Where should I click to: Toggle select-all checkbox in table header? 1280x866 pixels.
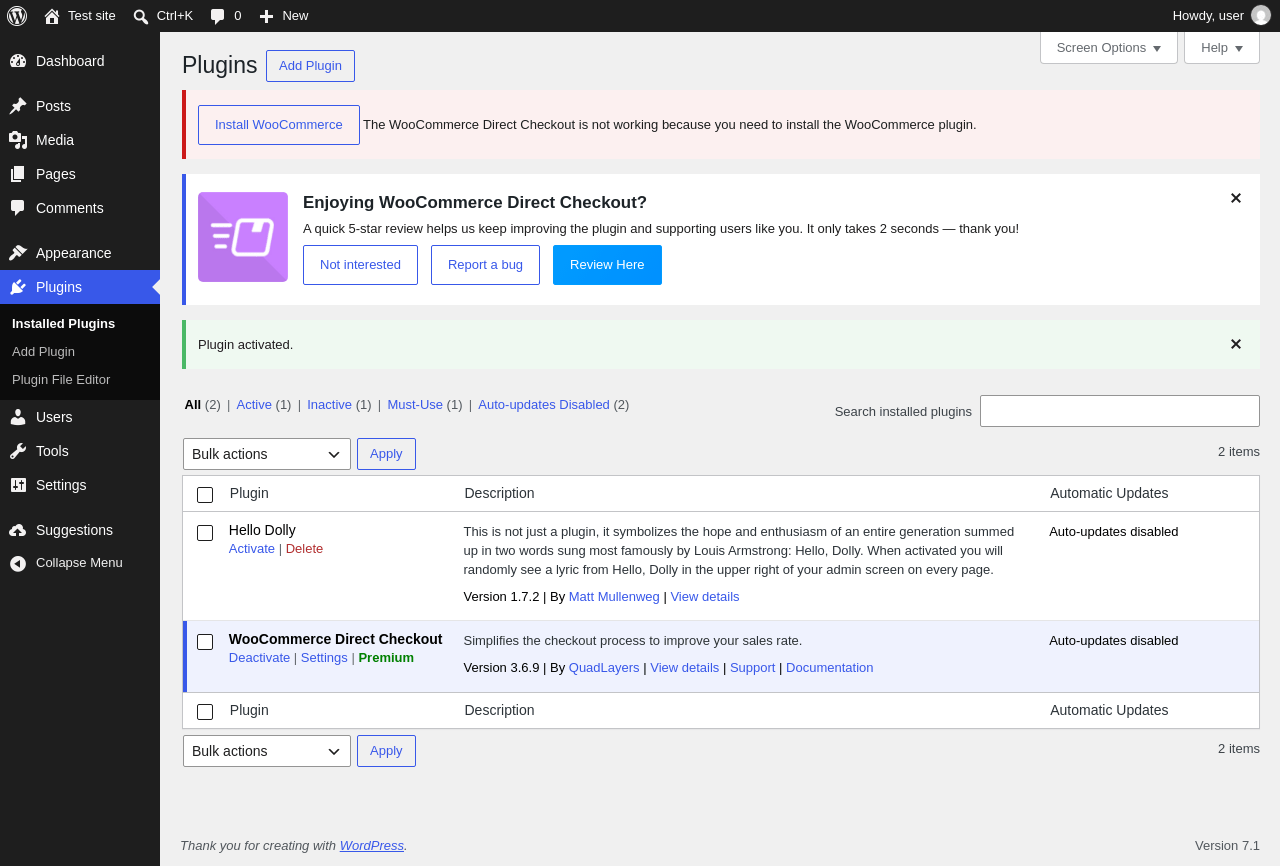pos(205,494)
